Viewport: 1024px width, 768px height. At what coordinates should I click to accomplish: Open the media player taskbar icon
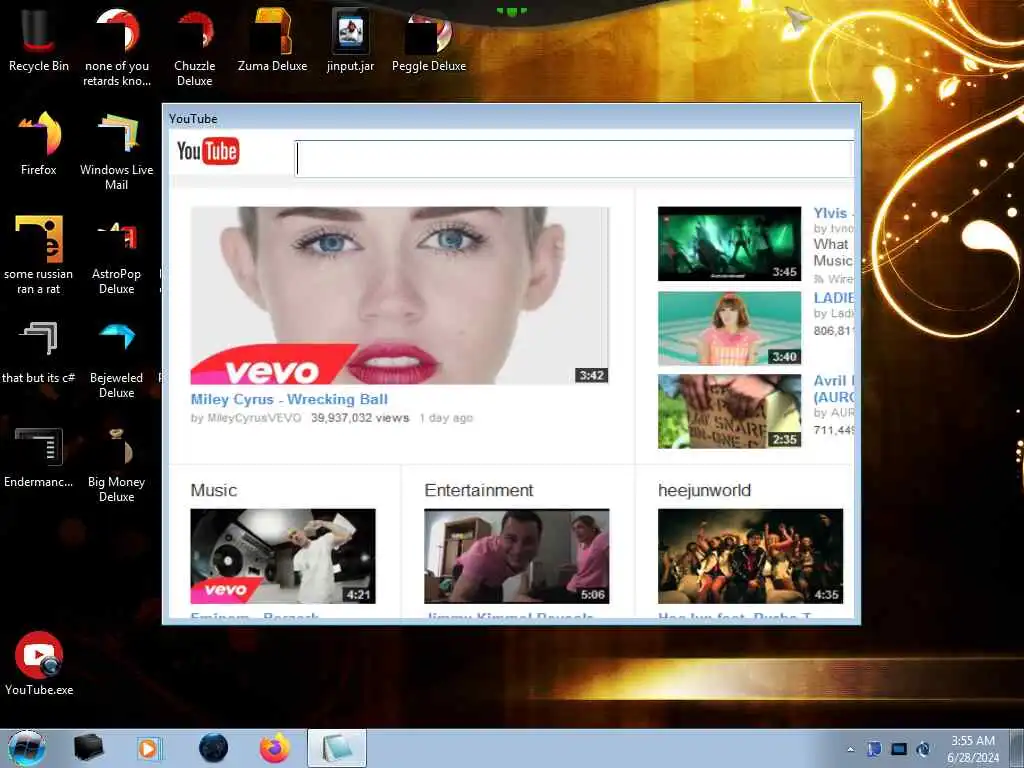(x=149, y=748)
